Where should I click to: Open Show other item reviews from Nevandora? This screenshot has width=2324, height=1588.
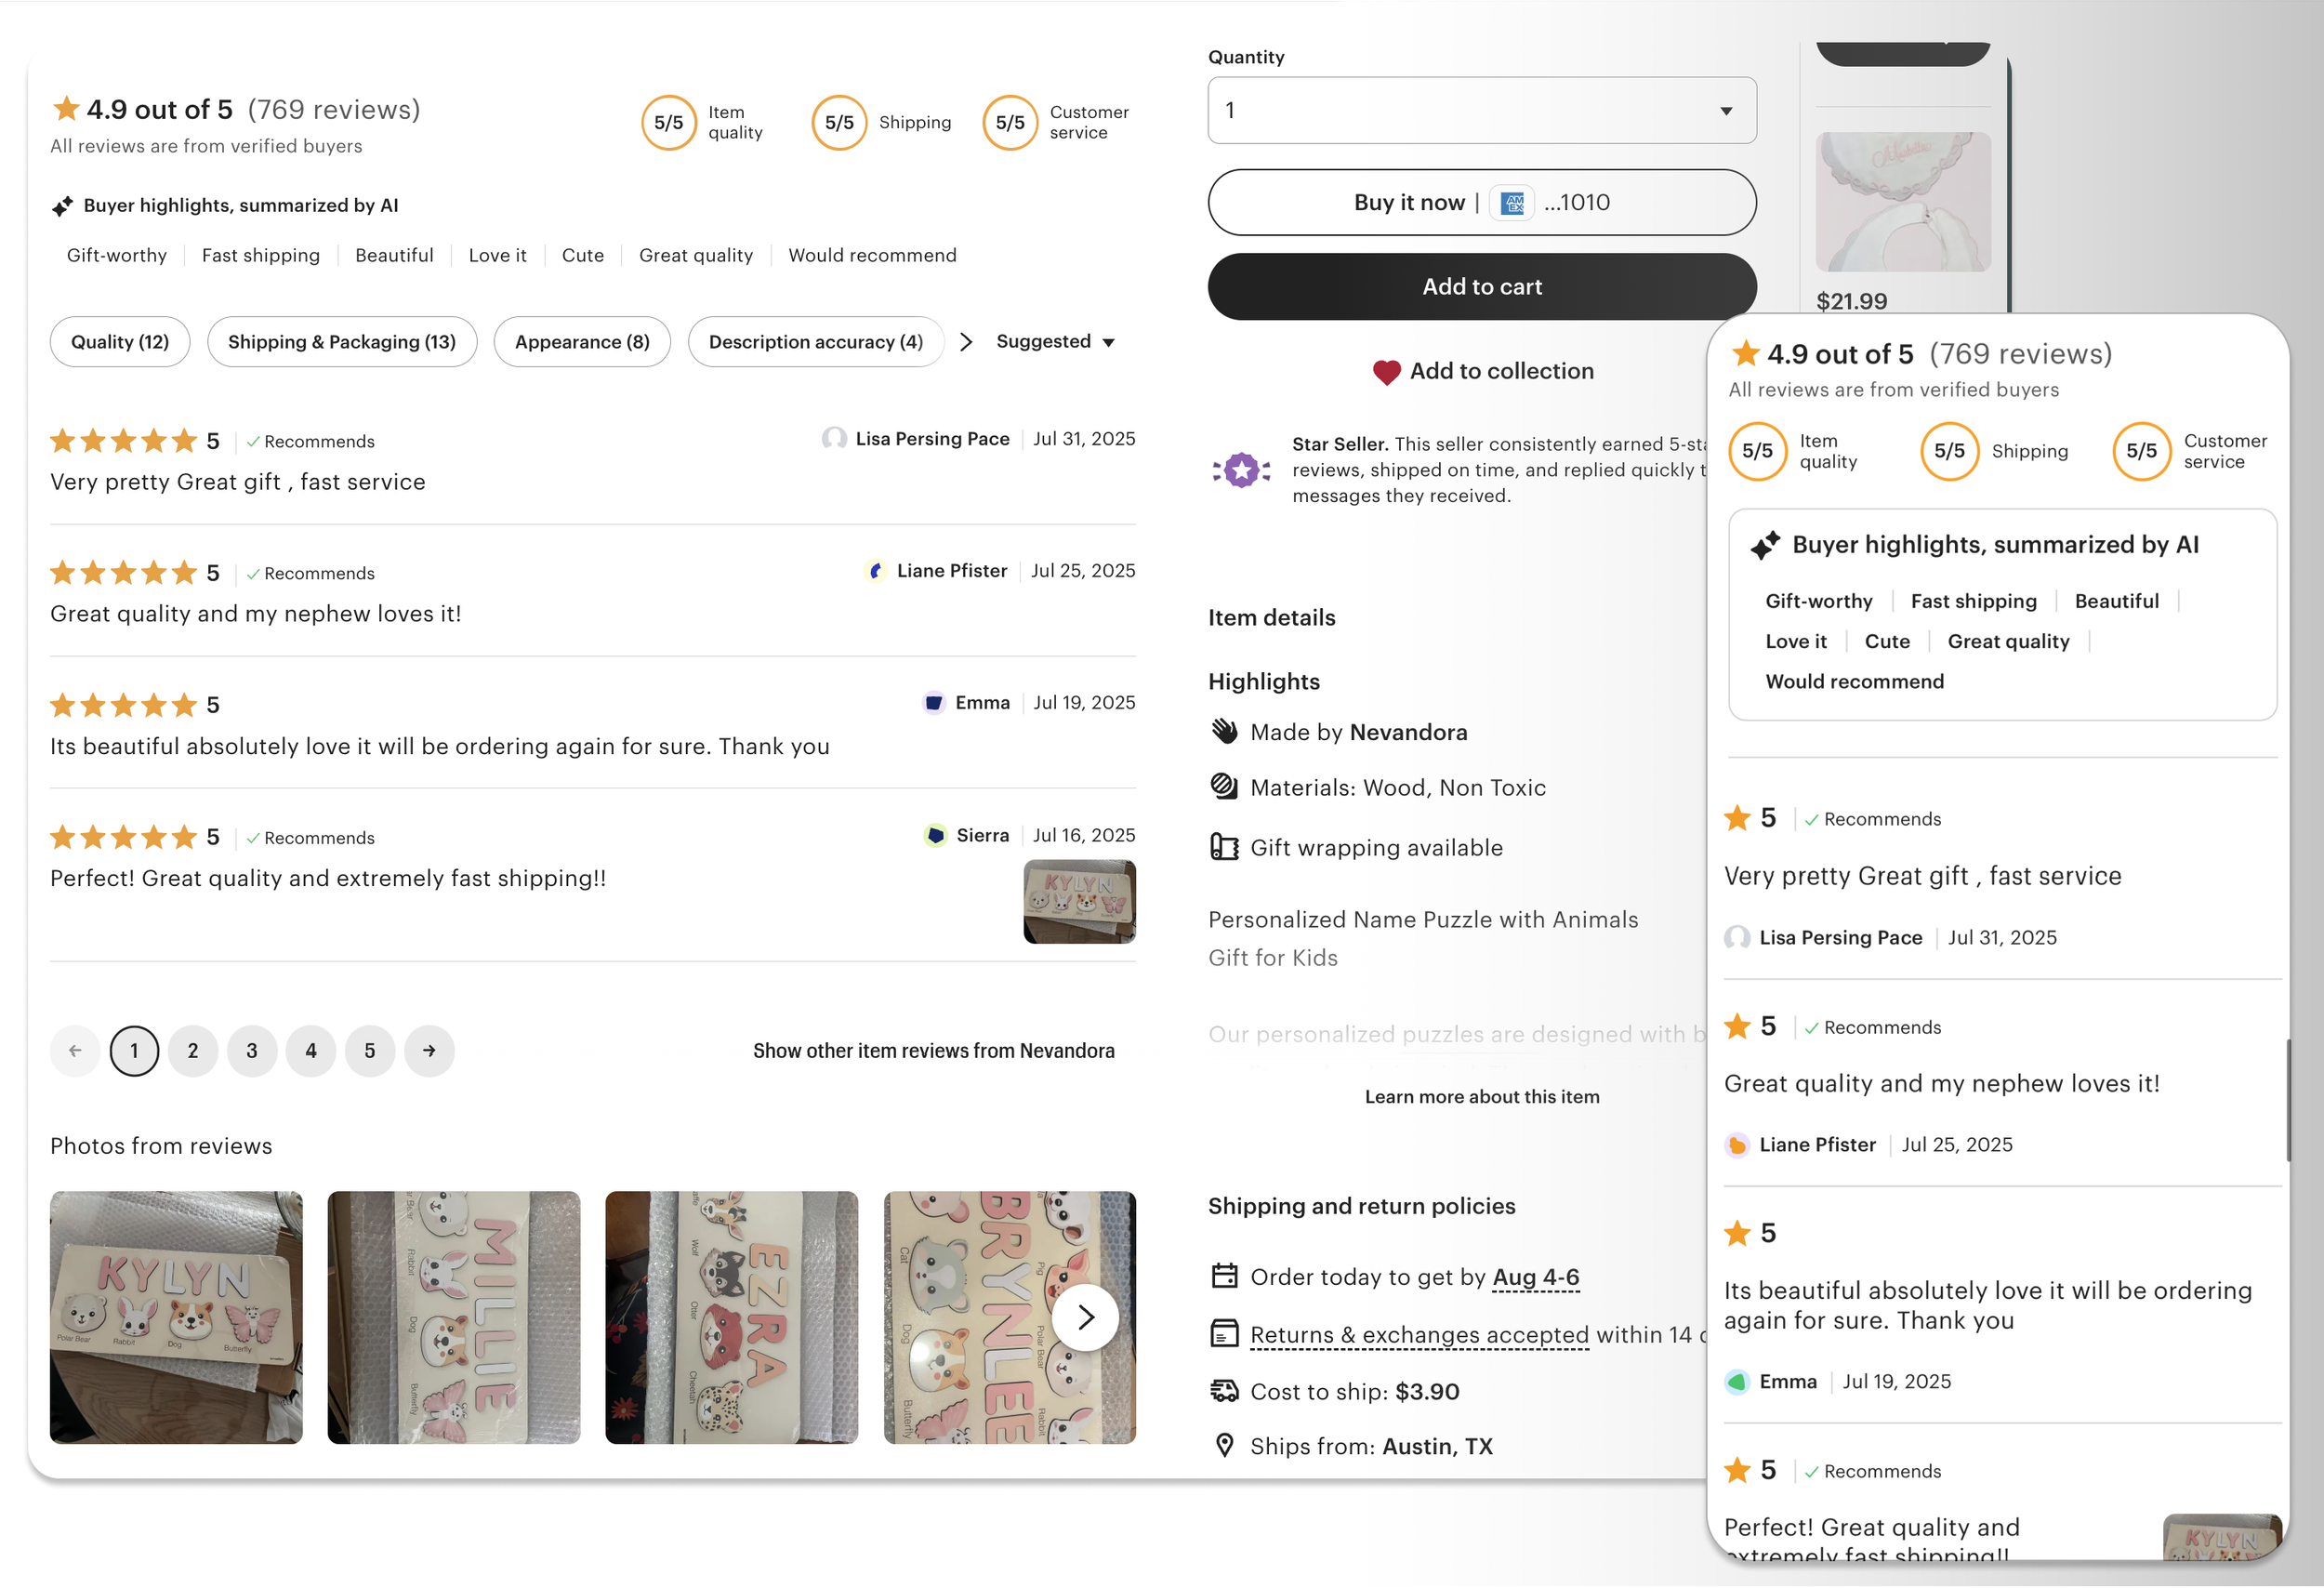point(933,1051)
